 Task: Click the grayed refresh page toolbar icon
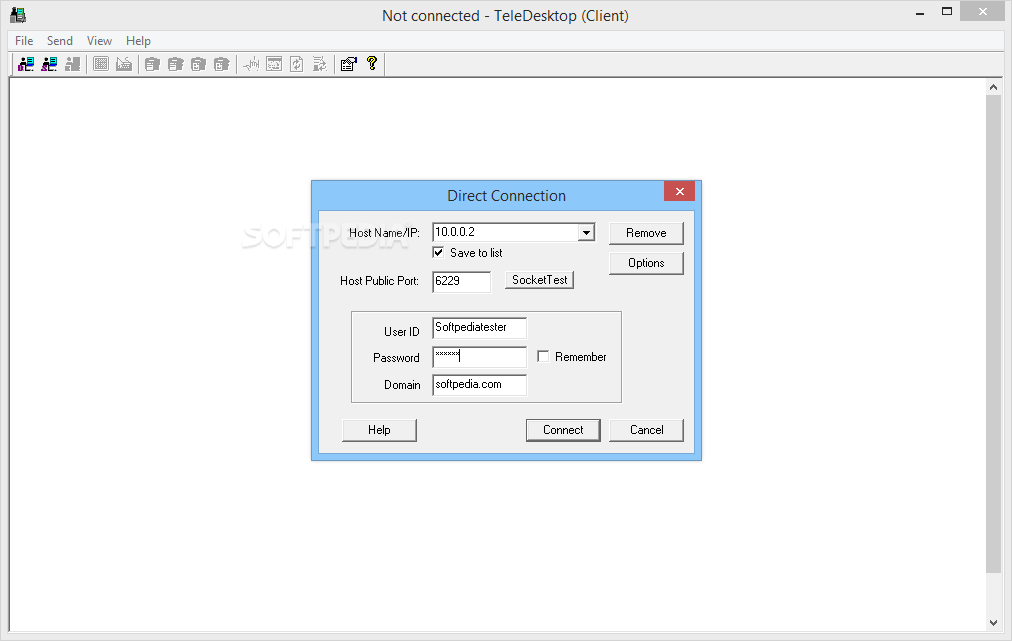click(297, 64)
